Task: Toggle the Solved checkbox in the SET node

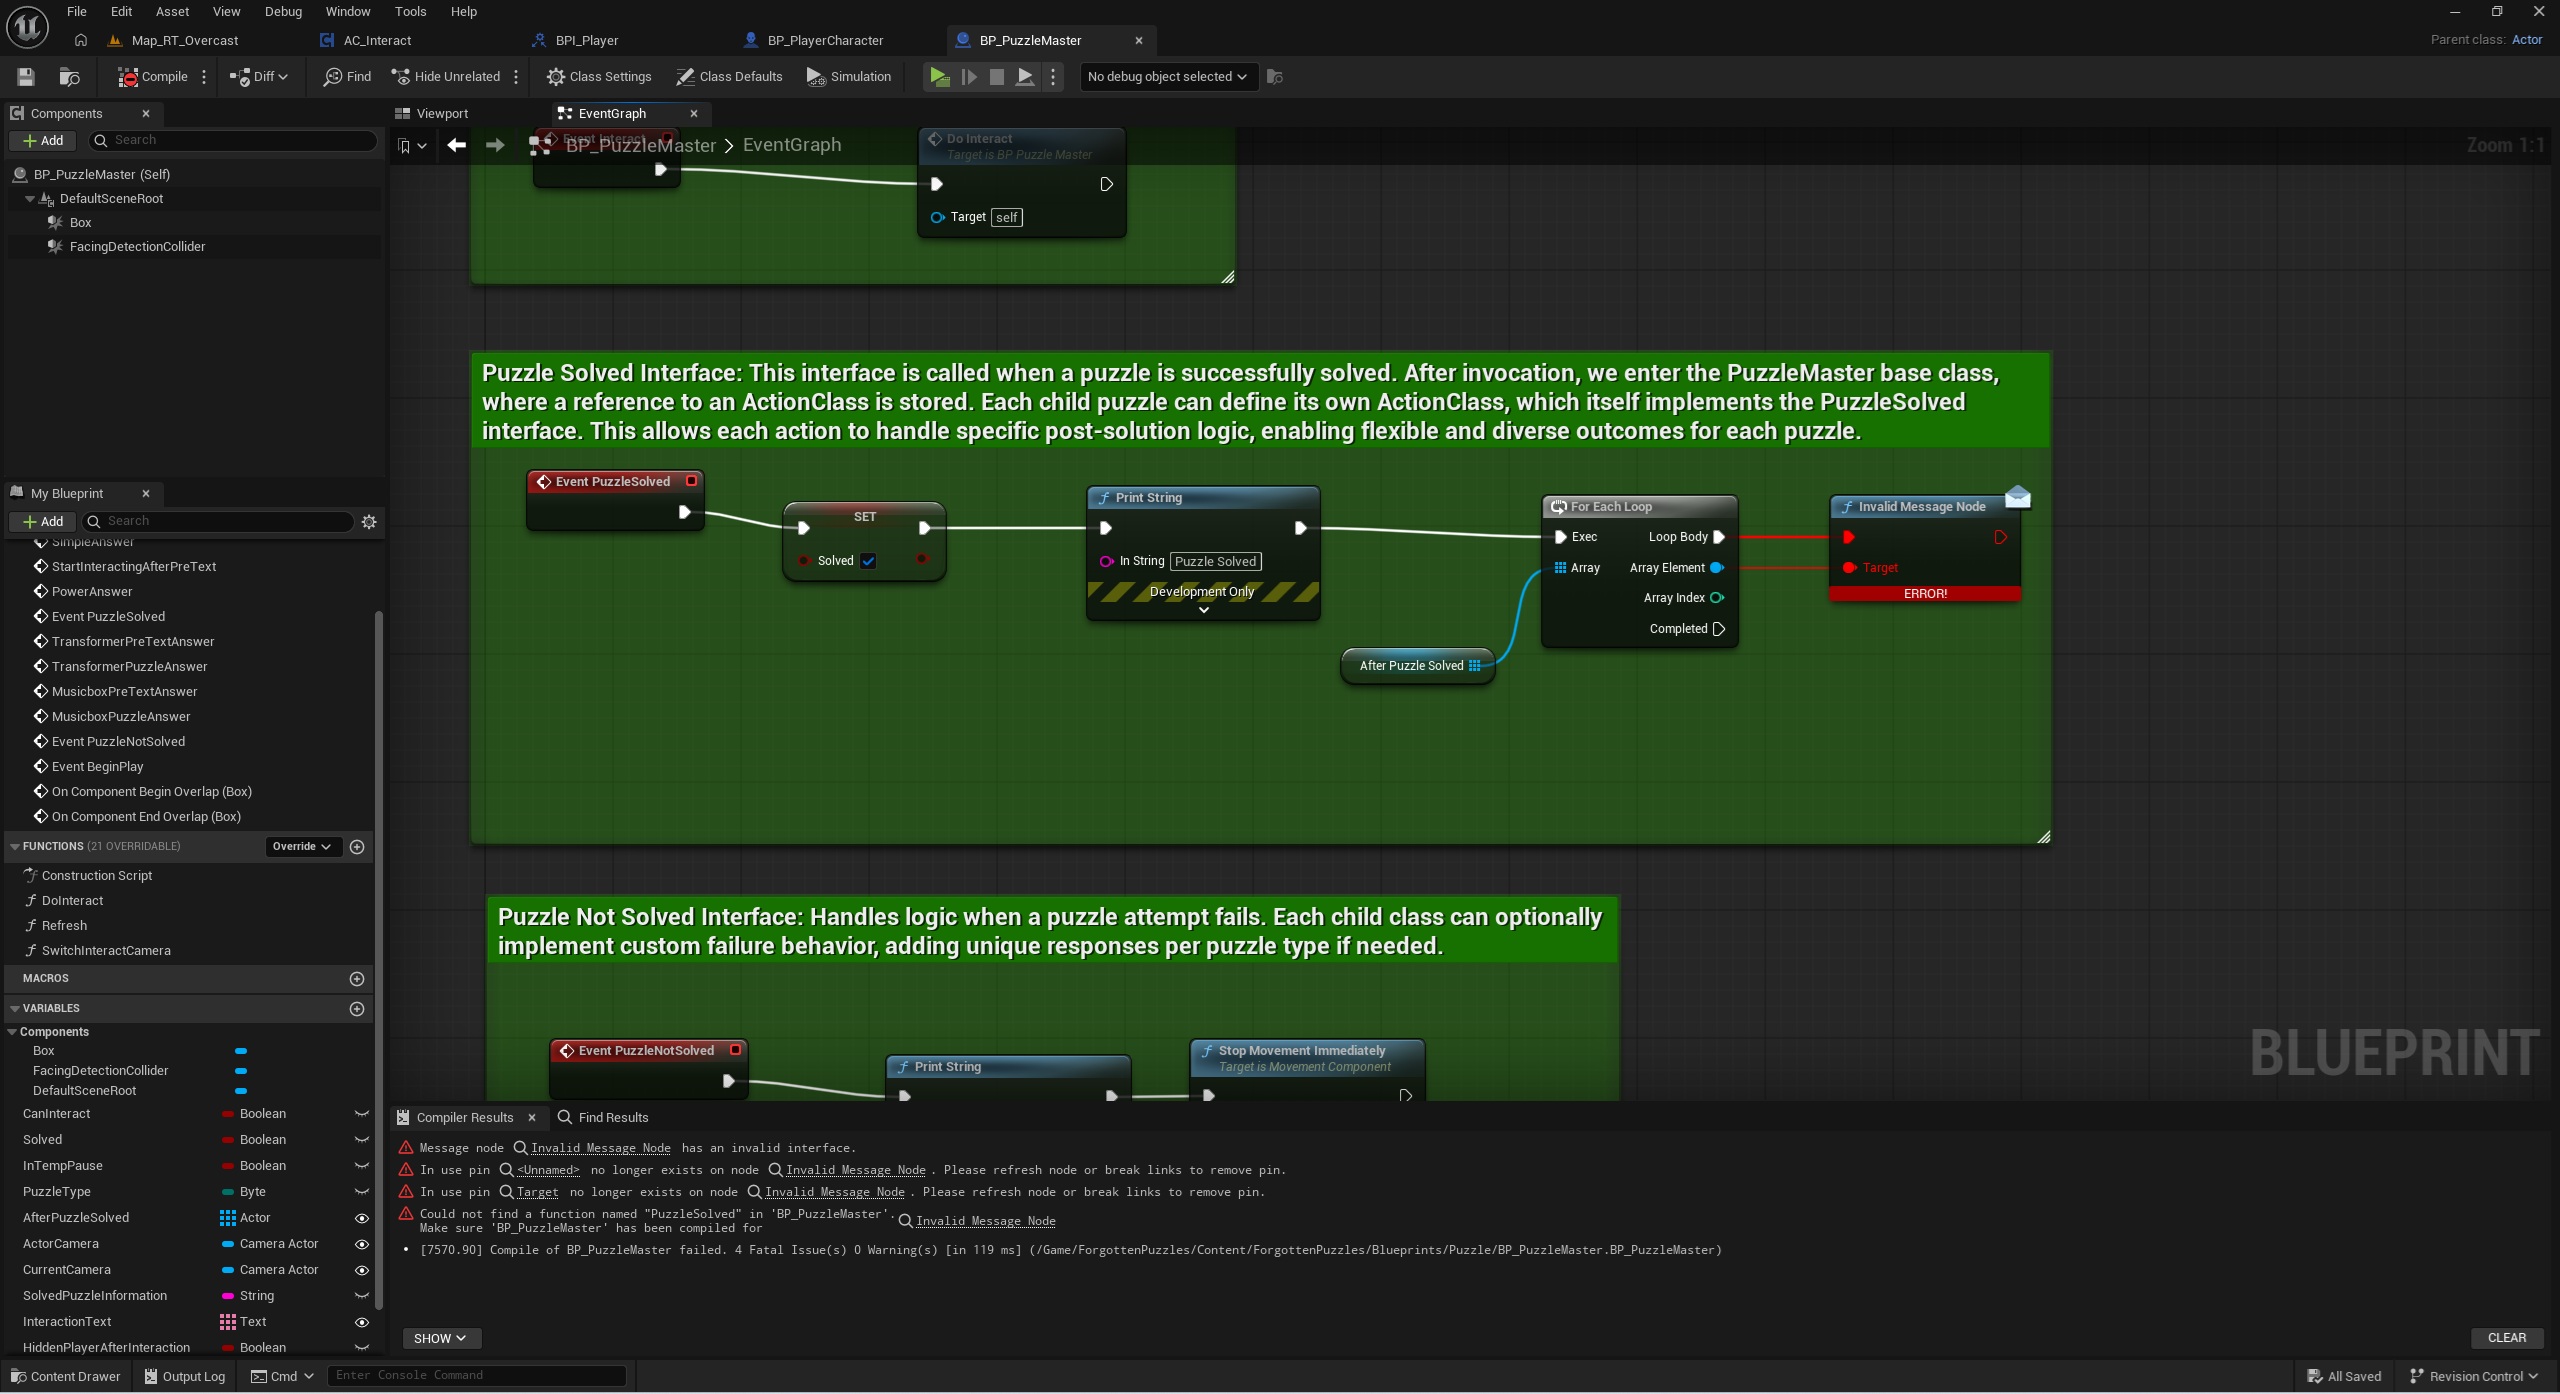Action: point(868,561)
